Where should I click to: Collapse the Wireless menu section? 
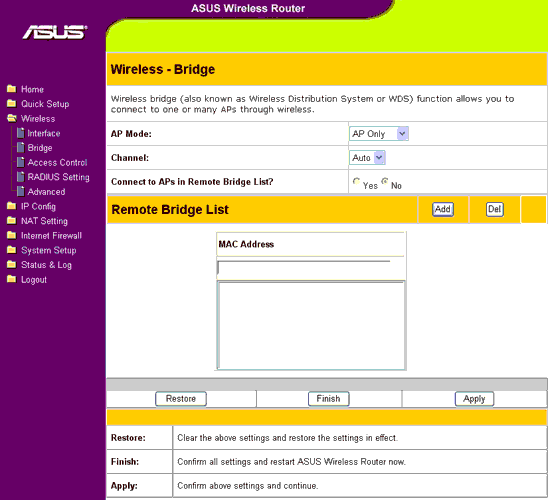pyautogui.click(x=38, y=119)
